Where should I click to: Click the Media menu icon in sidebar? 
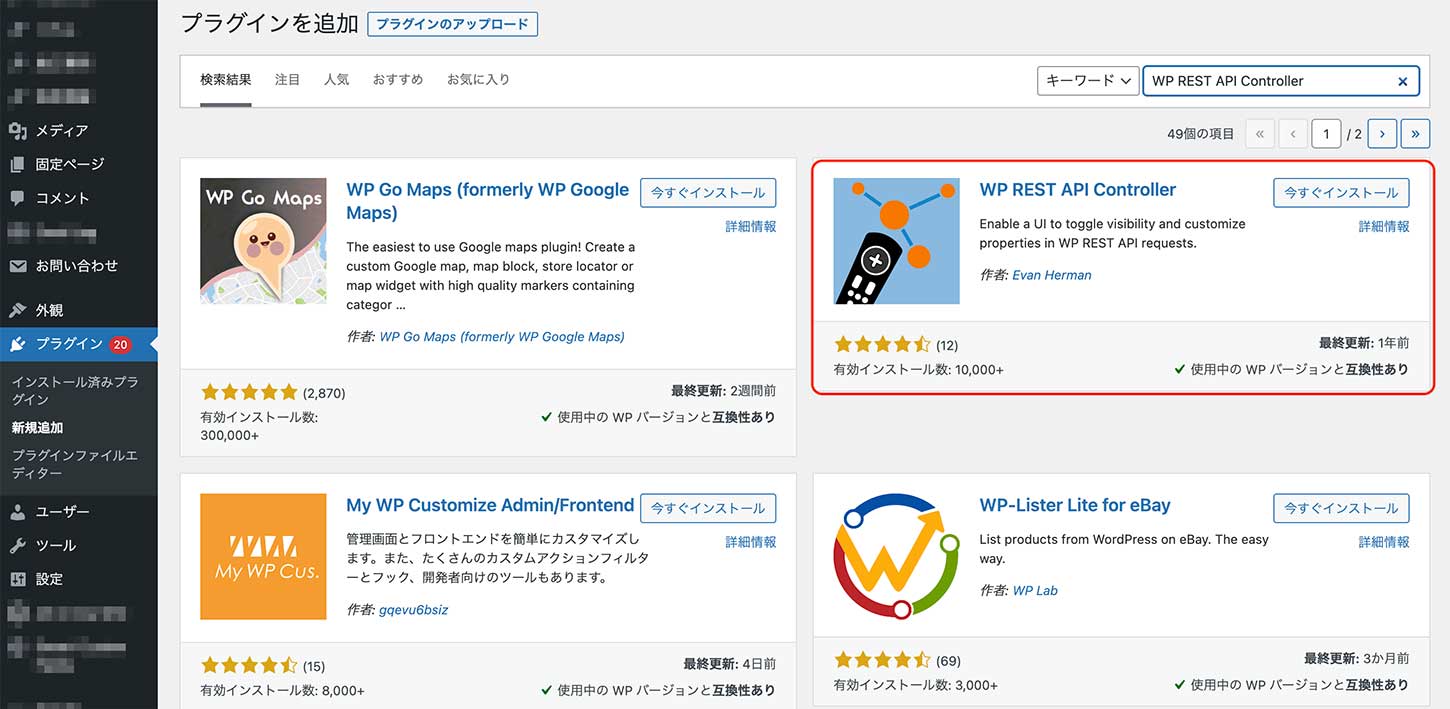pyautogui.click(x=17, y=131)
